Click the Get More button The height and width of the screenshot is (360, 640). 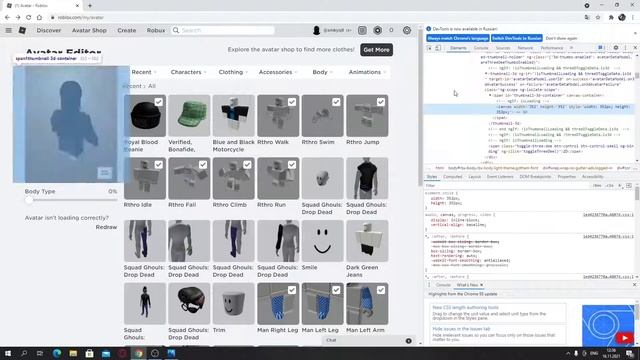tap(376, 50)
